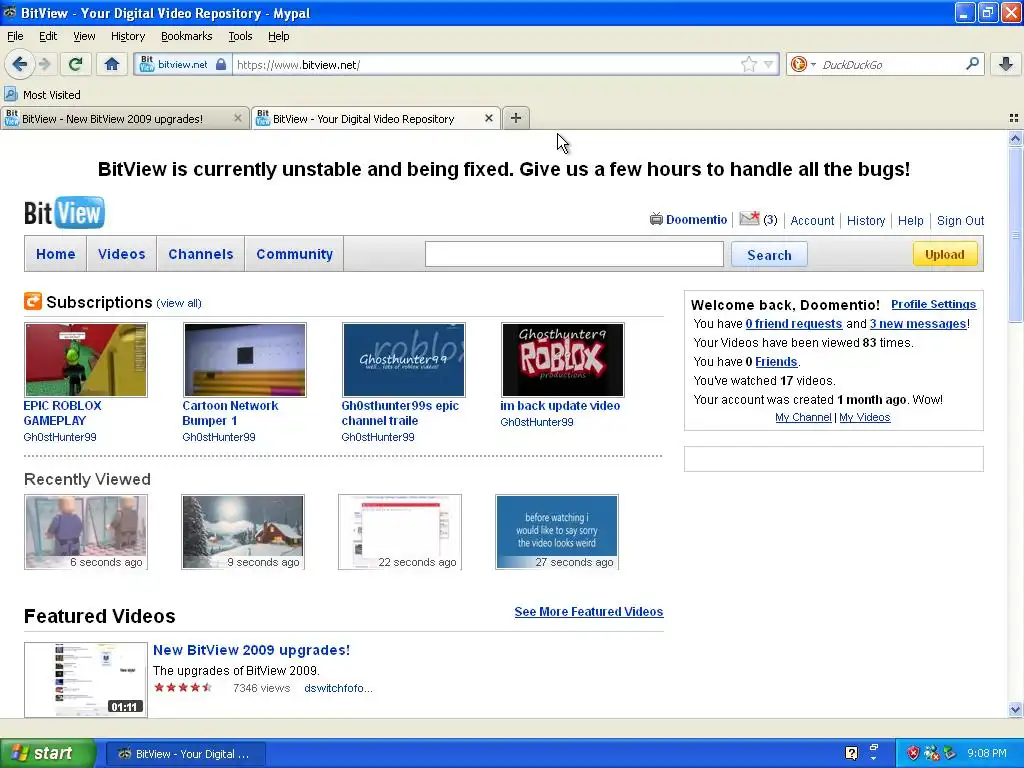Screen dimensions: 1024x768
Task: Click the History link in page header
Action: click(x=865, y=221)
